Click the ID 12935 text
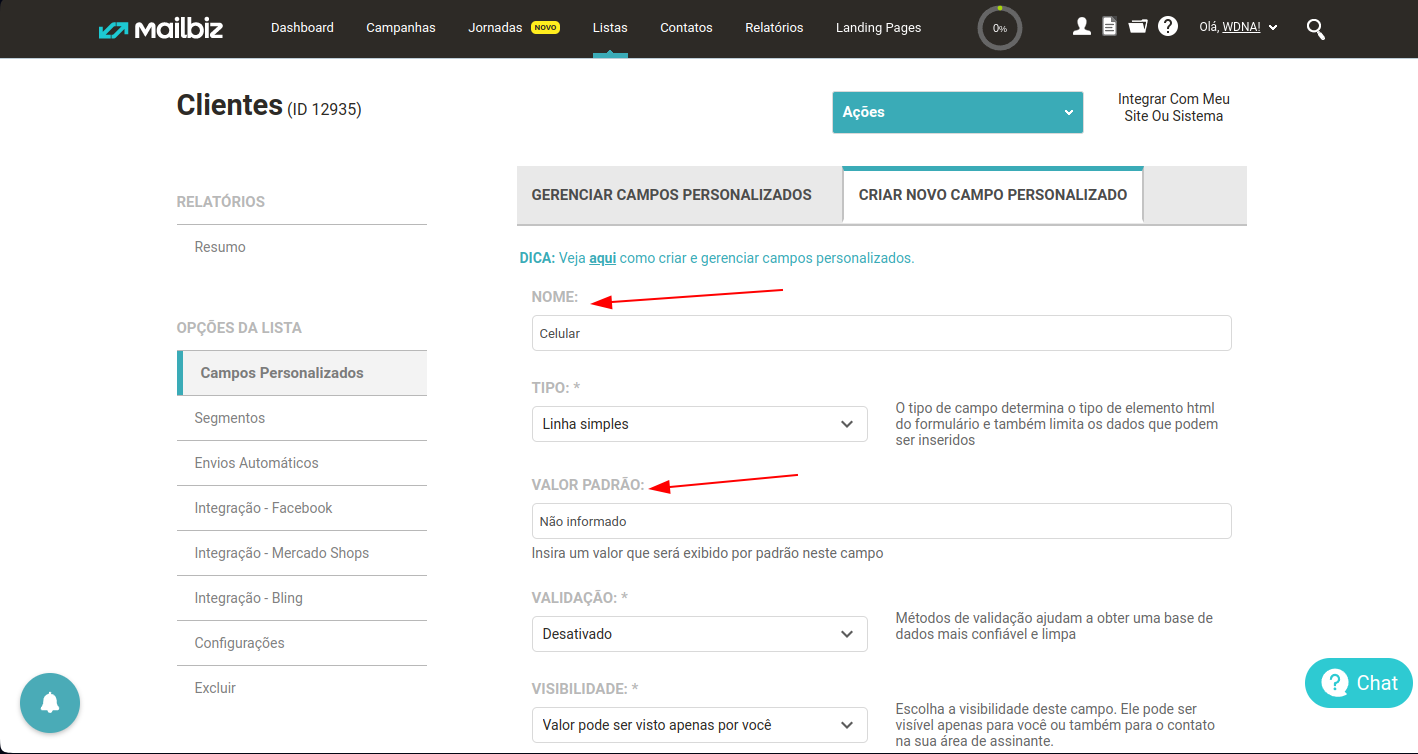 (x=325, y=109)
